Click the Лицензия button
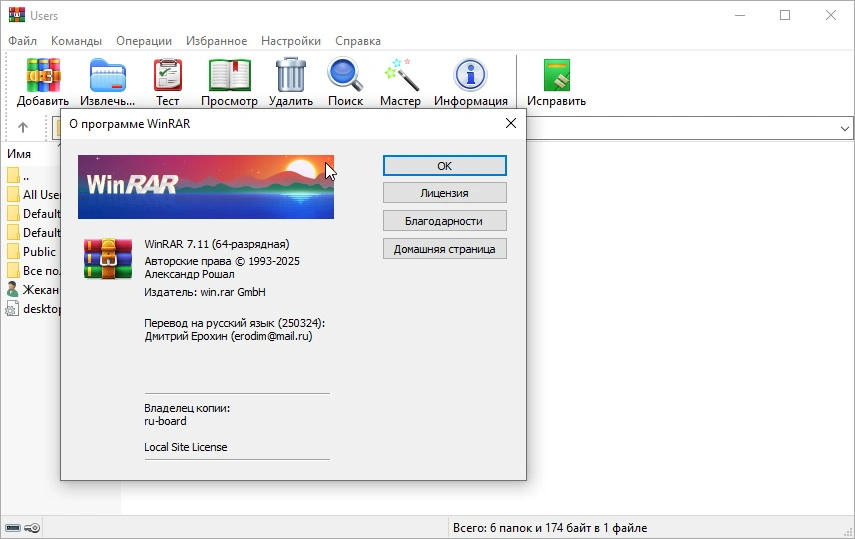Viewport: 855px width, 539px height. coord(444,193)
